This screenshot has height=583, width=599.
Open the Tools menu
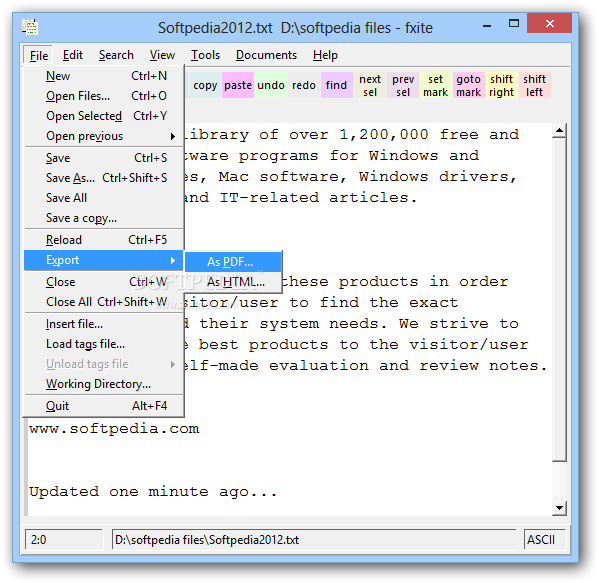pyautogui.click(x=205, y=55)
